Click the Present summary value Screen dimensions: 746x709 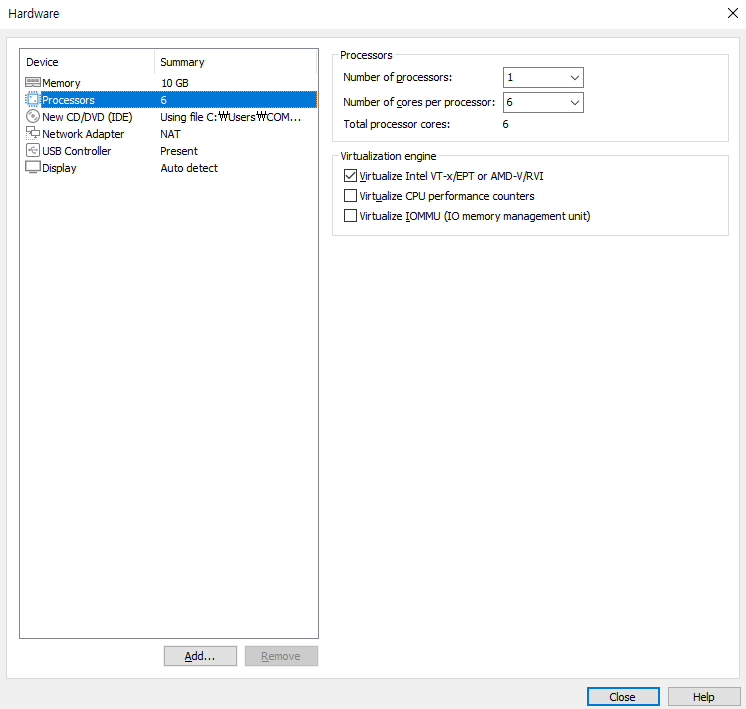tap(178, 151)
